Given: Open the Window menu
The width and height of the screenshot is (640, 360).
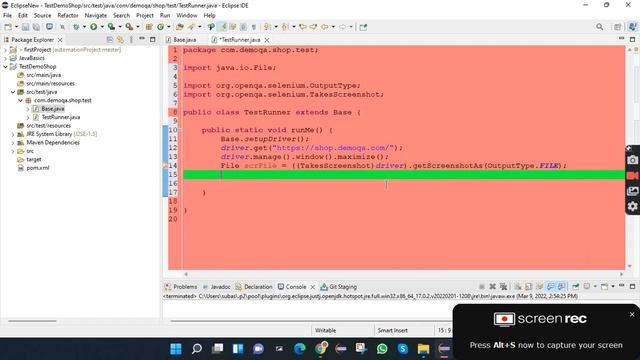Looking at the screenshot, I should (x=187, y=16).
